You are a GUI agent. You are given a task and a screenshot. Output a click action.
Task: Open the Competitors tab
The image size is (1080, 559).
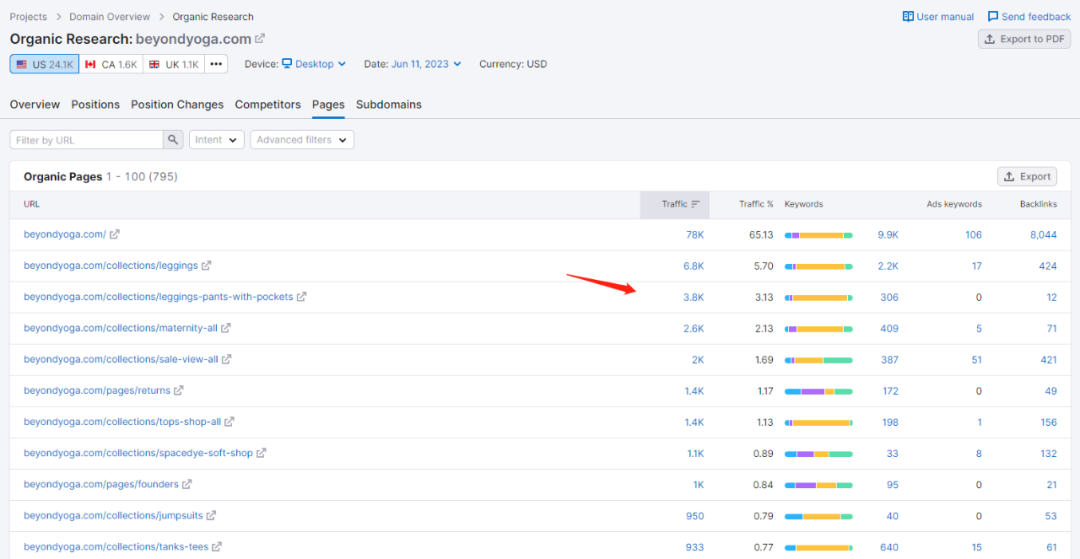point(267,105)
